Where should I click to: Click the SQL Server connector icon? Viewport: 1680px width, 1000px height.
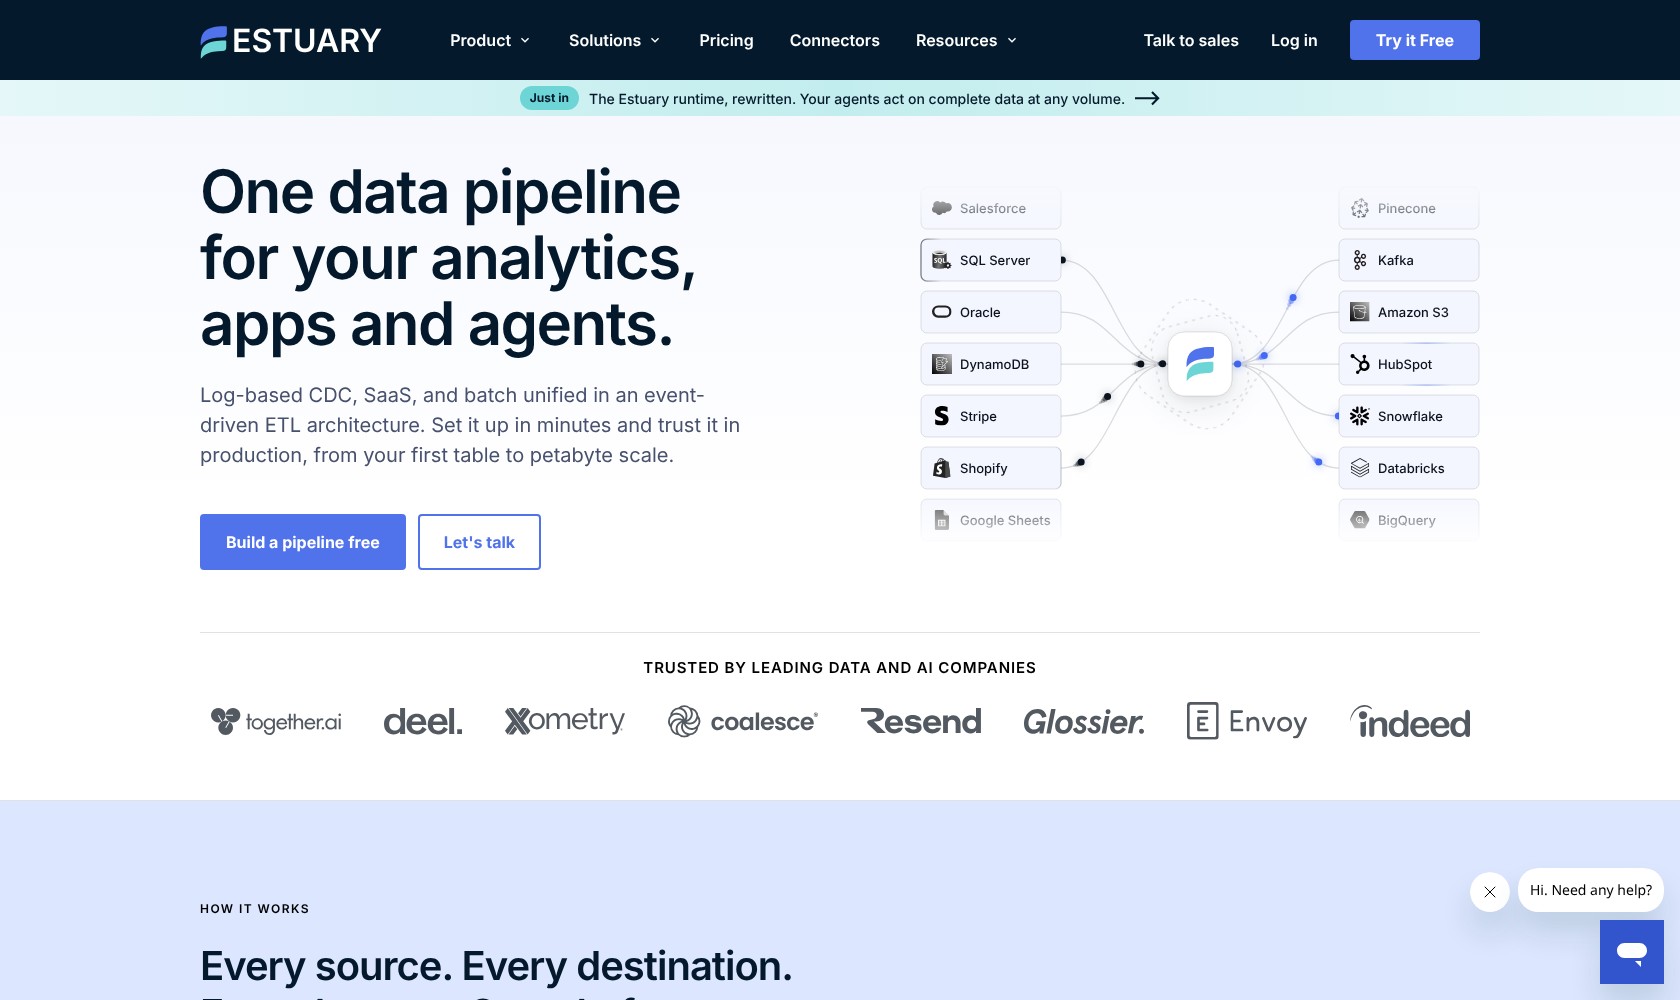pos(941,260)
